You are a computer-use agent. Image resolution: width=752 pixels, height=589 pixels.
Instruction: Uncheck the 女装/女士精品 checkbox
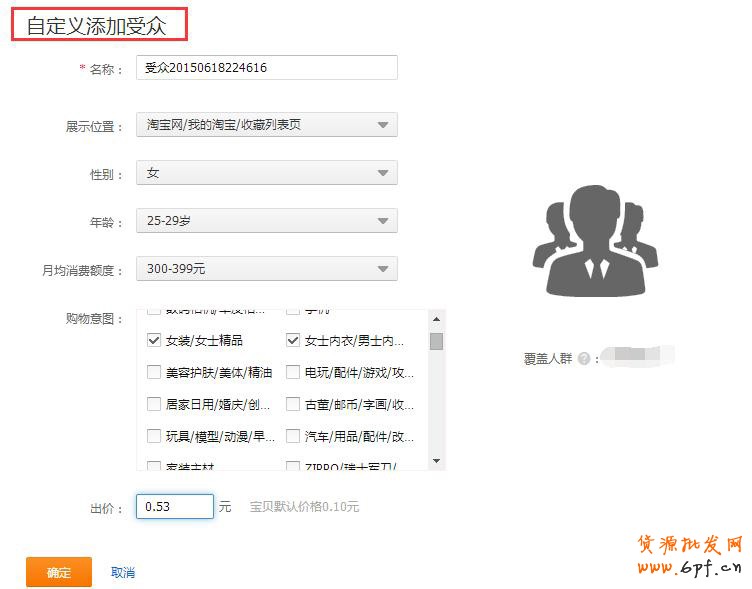pyautogui.click(x=154, y=340)
